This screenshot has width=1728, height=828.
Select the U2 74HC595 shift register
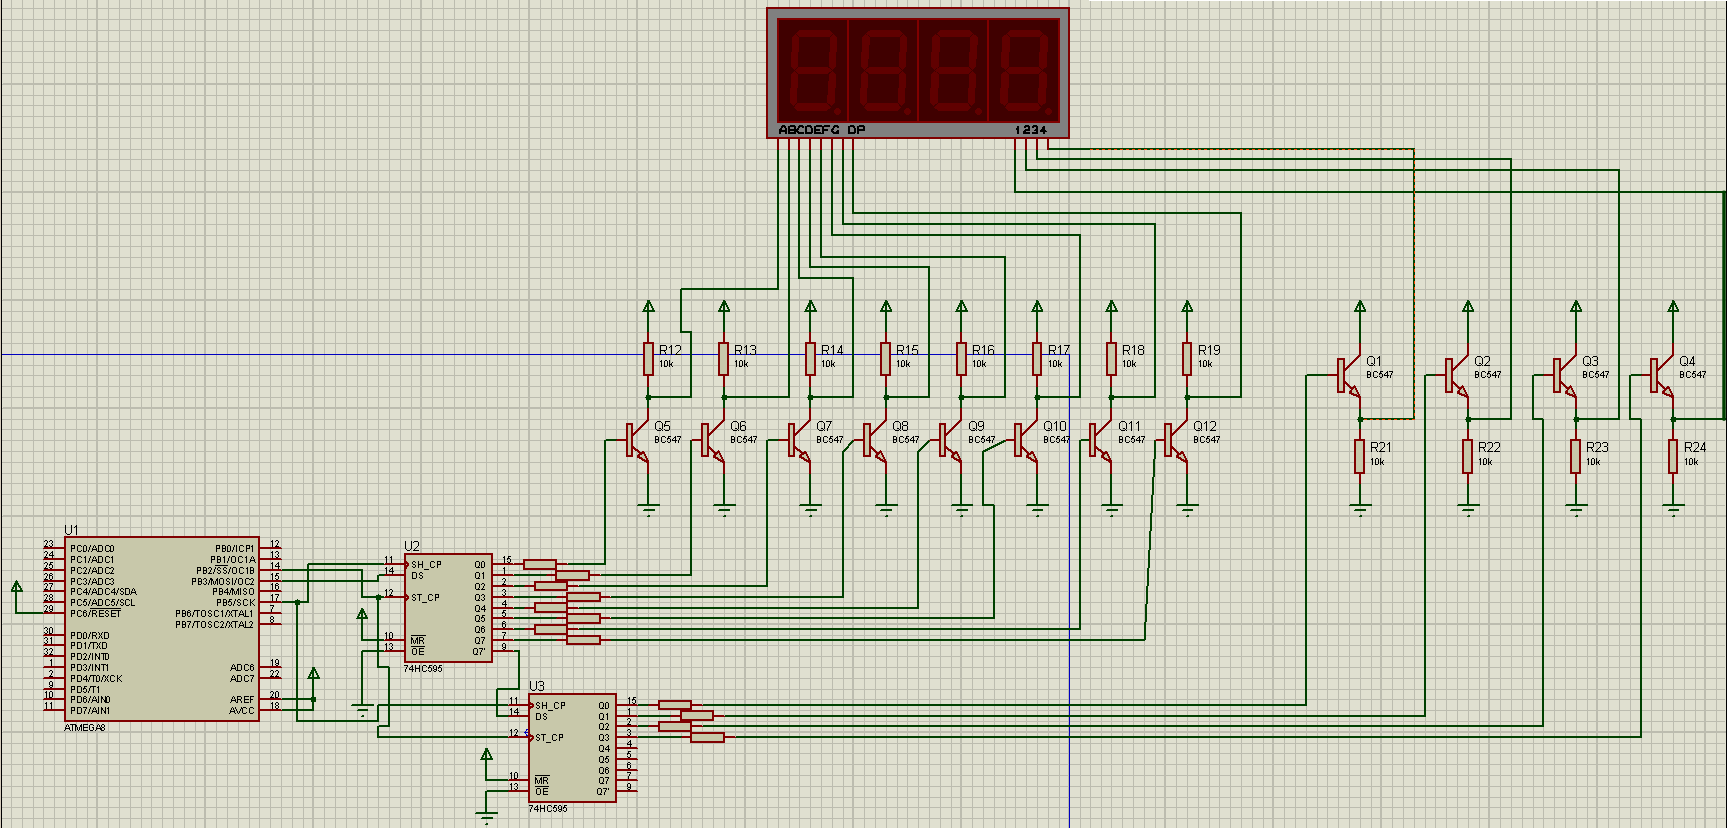coord(449,607)
